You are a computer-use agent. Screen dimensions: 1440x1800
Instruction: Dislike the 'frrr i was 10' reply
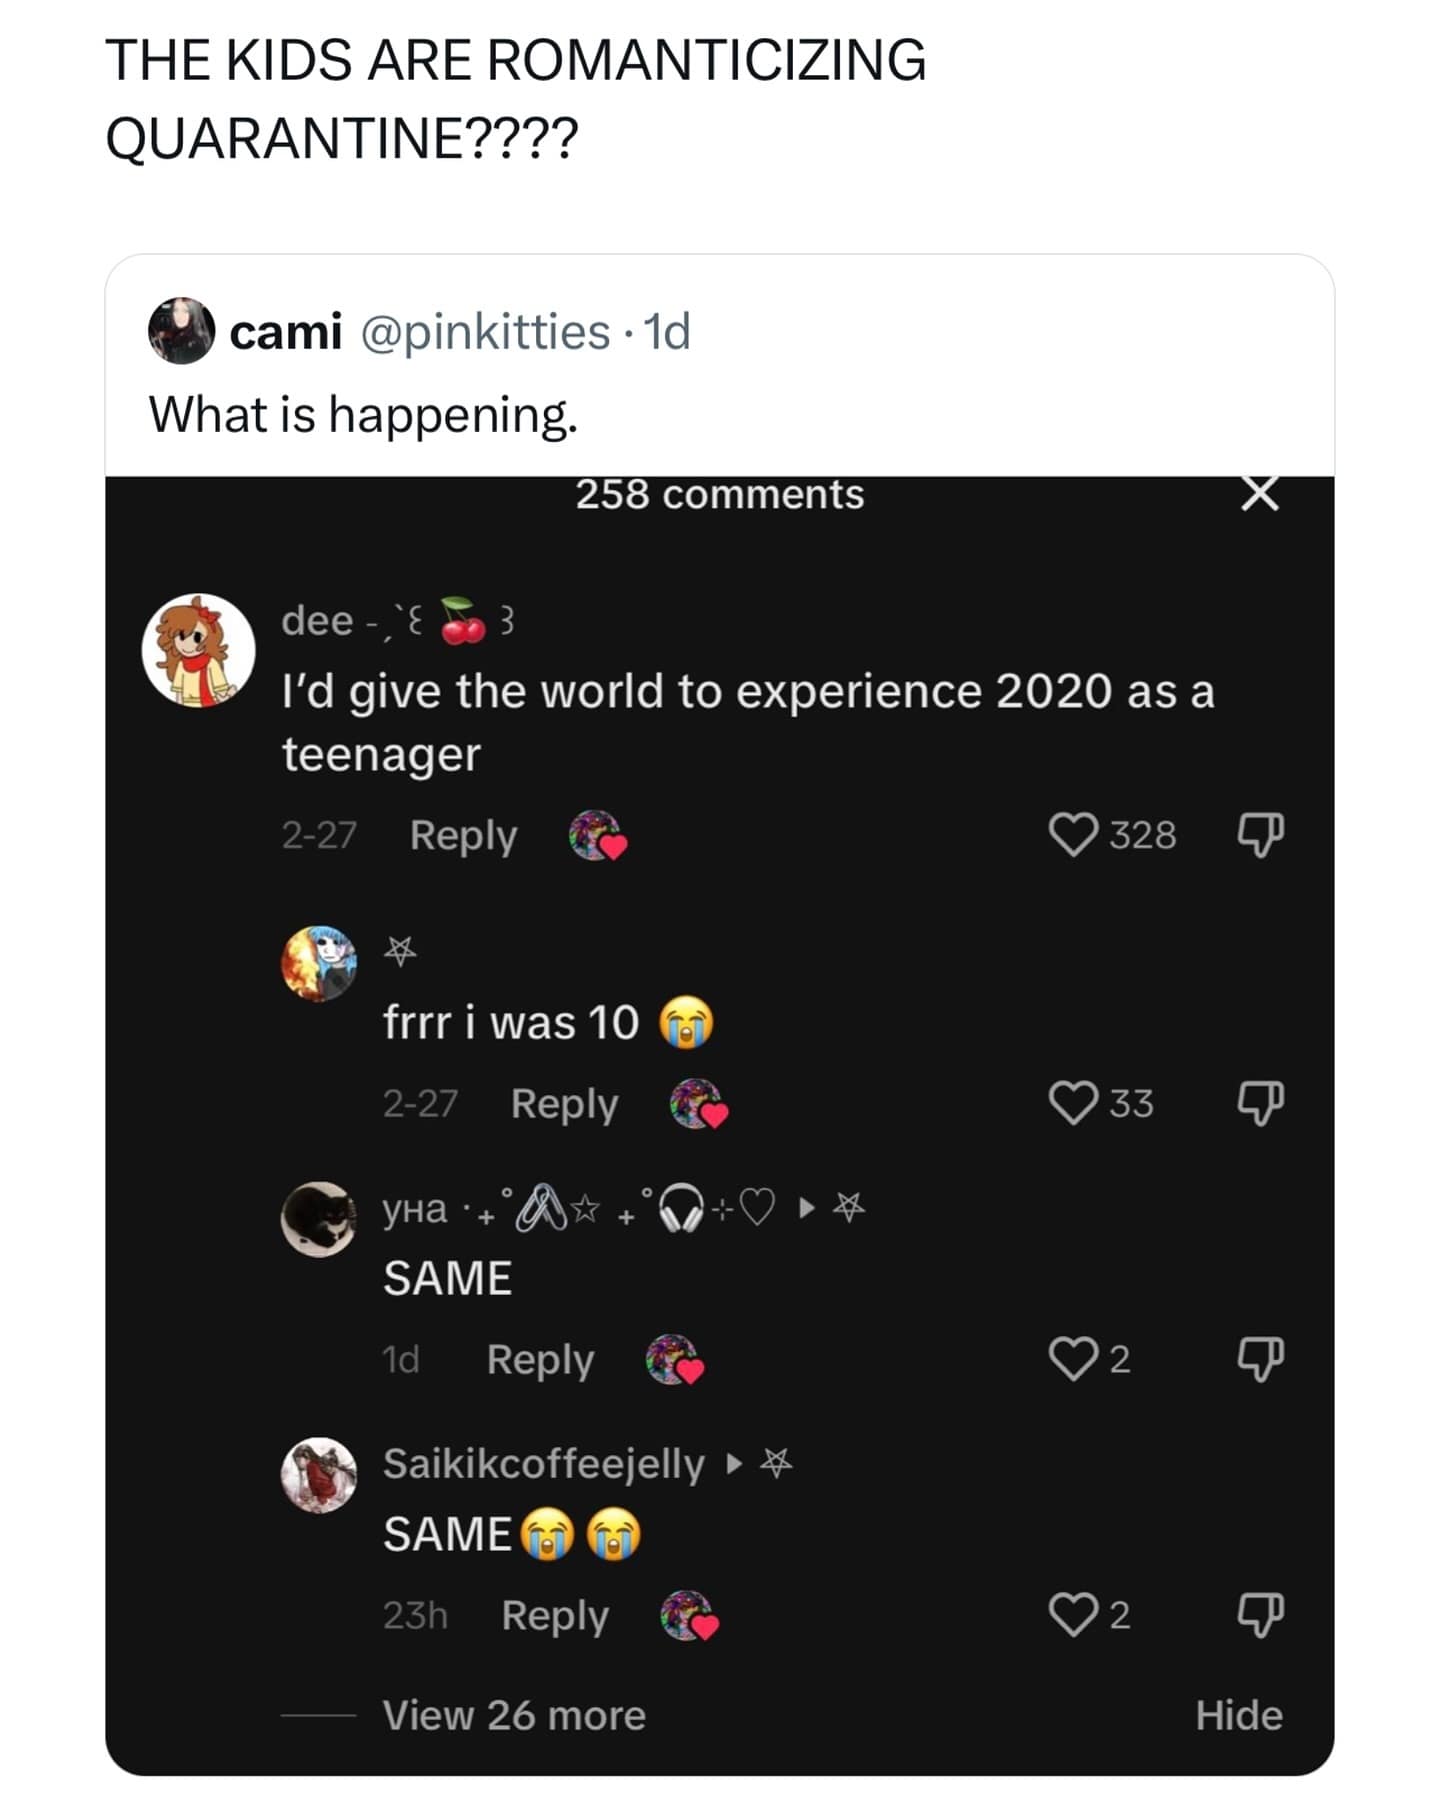[x=1260, y=1103]
